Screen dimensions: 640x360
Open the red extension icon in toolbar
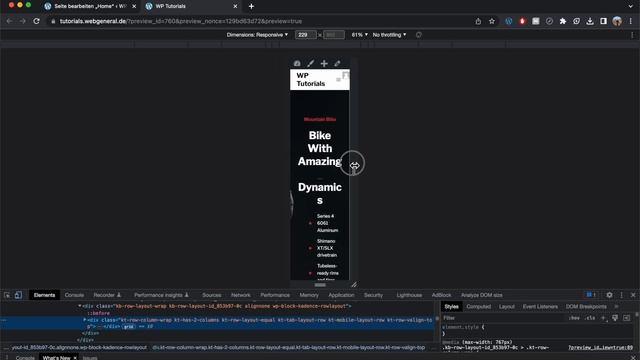coord(522,21)
